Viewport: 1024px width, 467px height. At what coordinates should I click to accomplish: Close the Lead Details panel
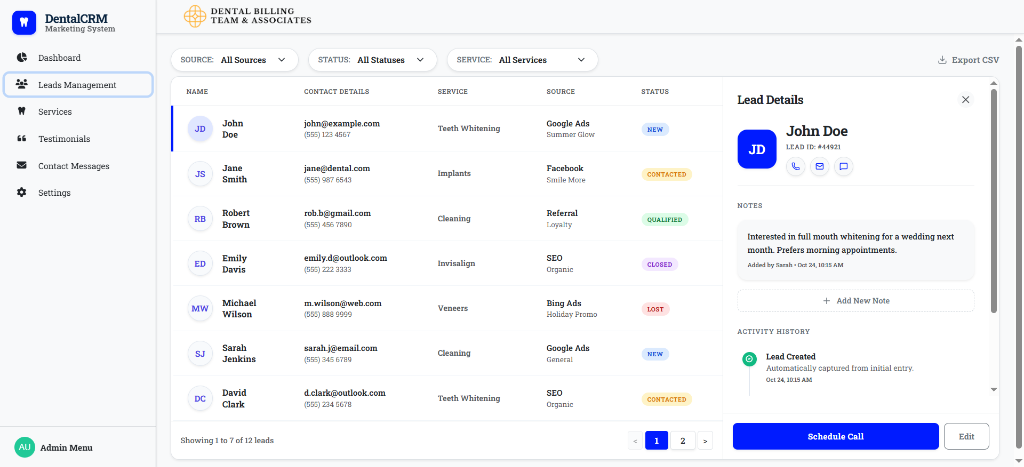point(965,99)
